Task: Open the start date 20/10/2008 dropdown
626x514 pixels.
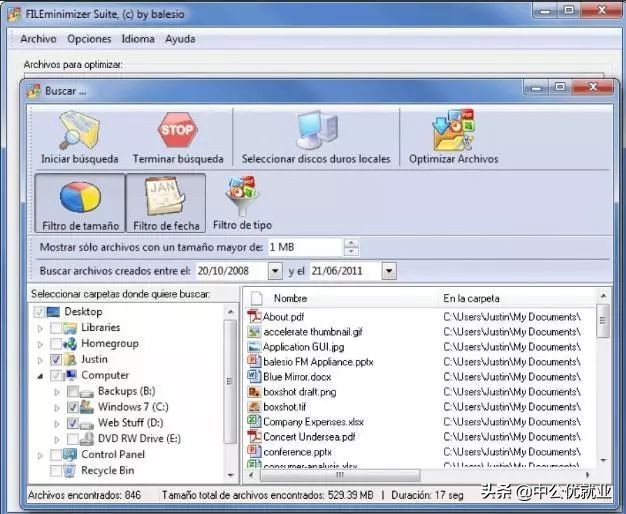Action: pyautogui.click(x=275, y=271)
